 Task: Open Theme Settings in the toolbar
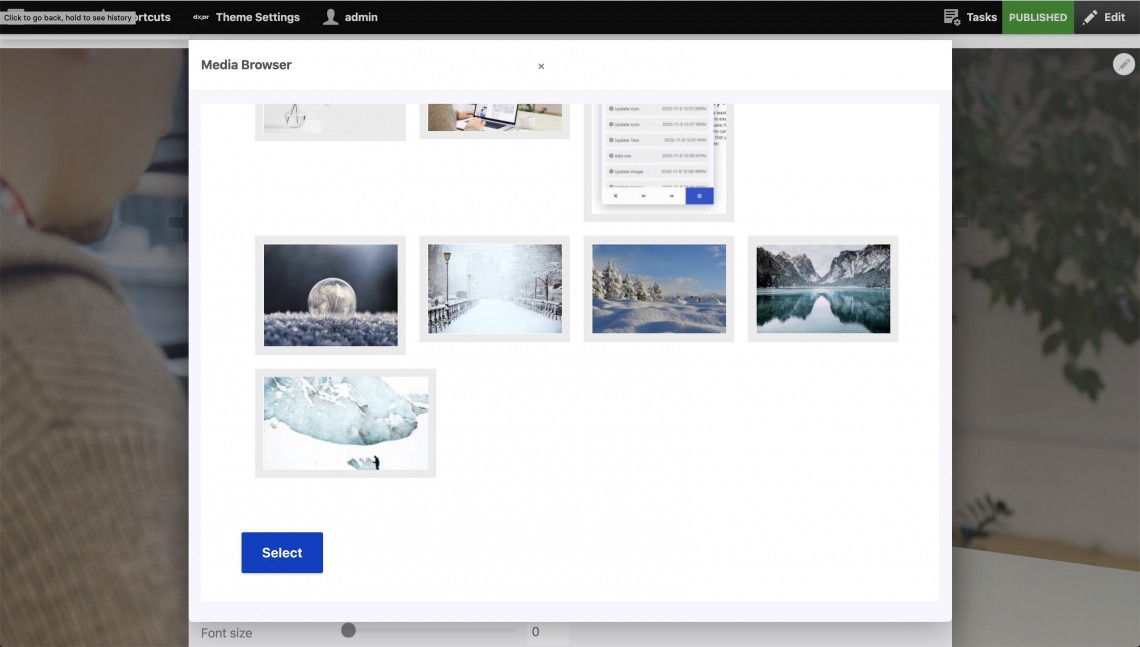[246, 17]
